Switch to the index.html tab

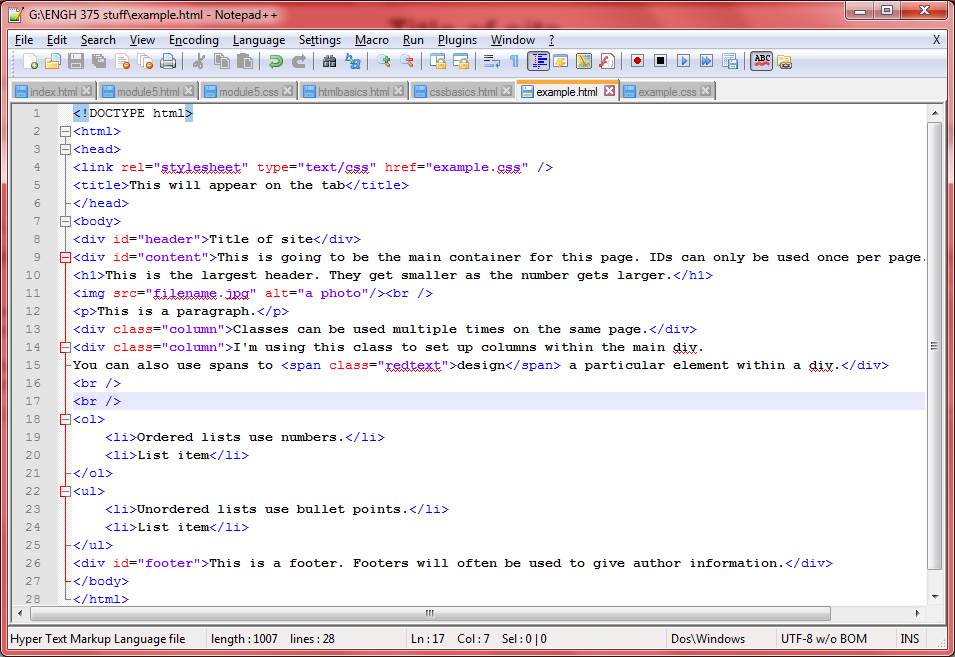click(x=53, y=91)
